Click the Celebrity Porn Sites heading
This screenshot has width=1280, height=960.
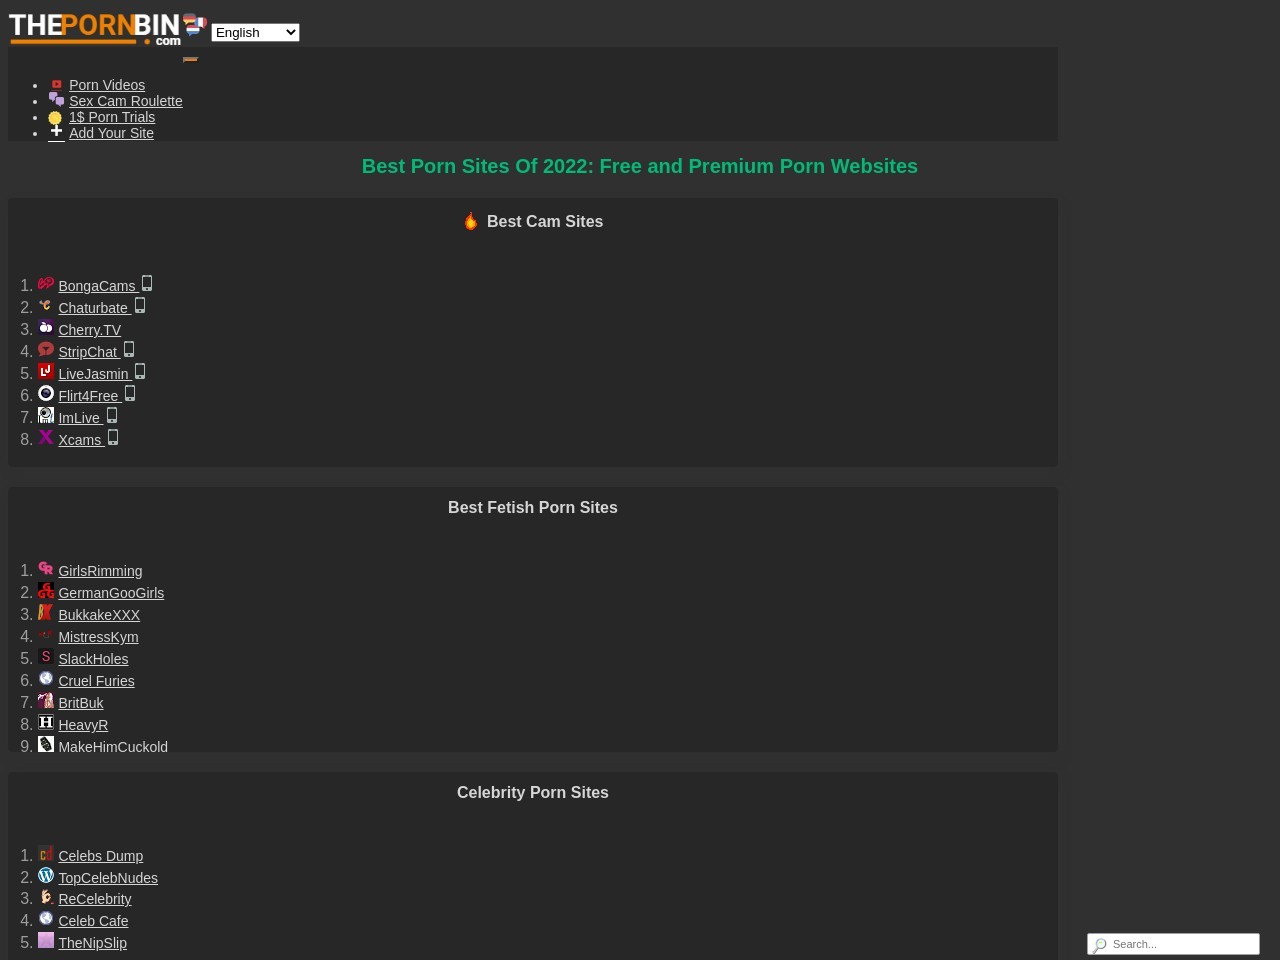tap(533, 792)
